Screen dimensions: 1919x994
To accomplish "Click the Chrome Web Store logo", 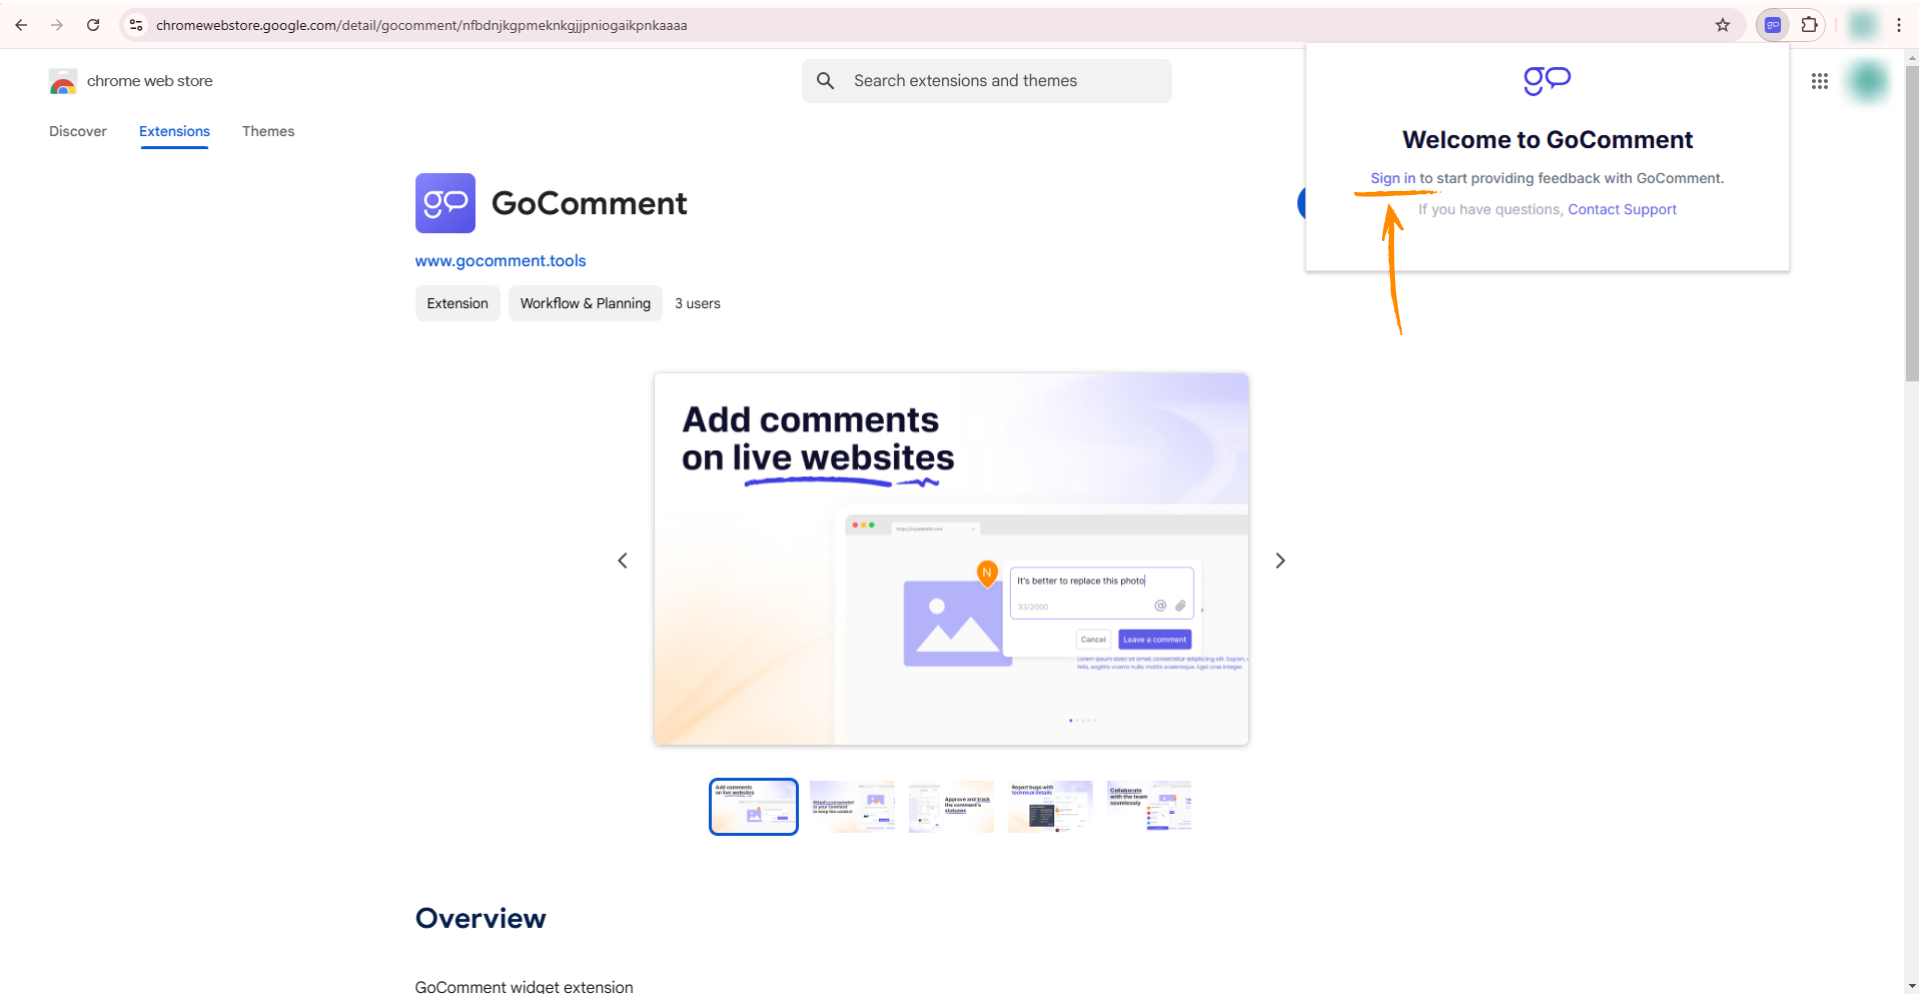I will (x=63, y=81).
